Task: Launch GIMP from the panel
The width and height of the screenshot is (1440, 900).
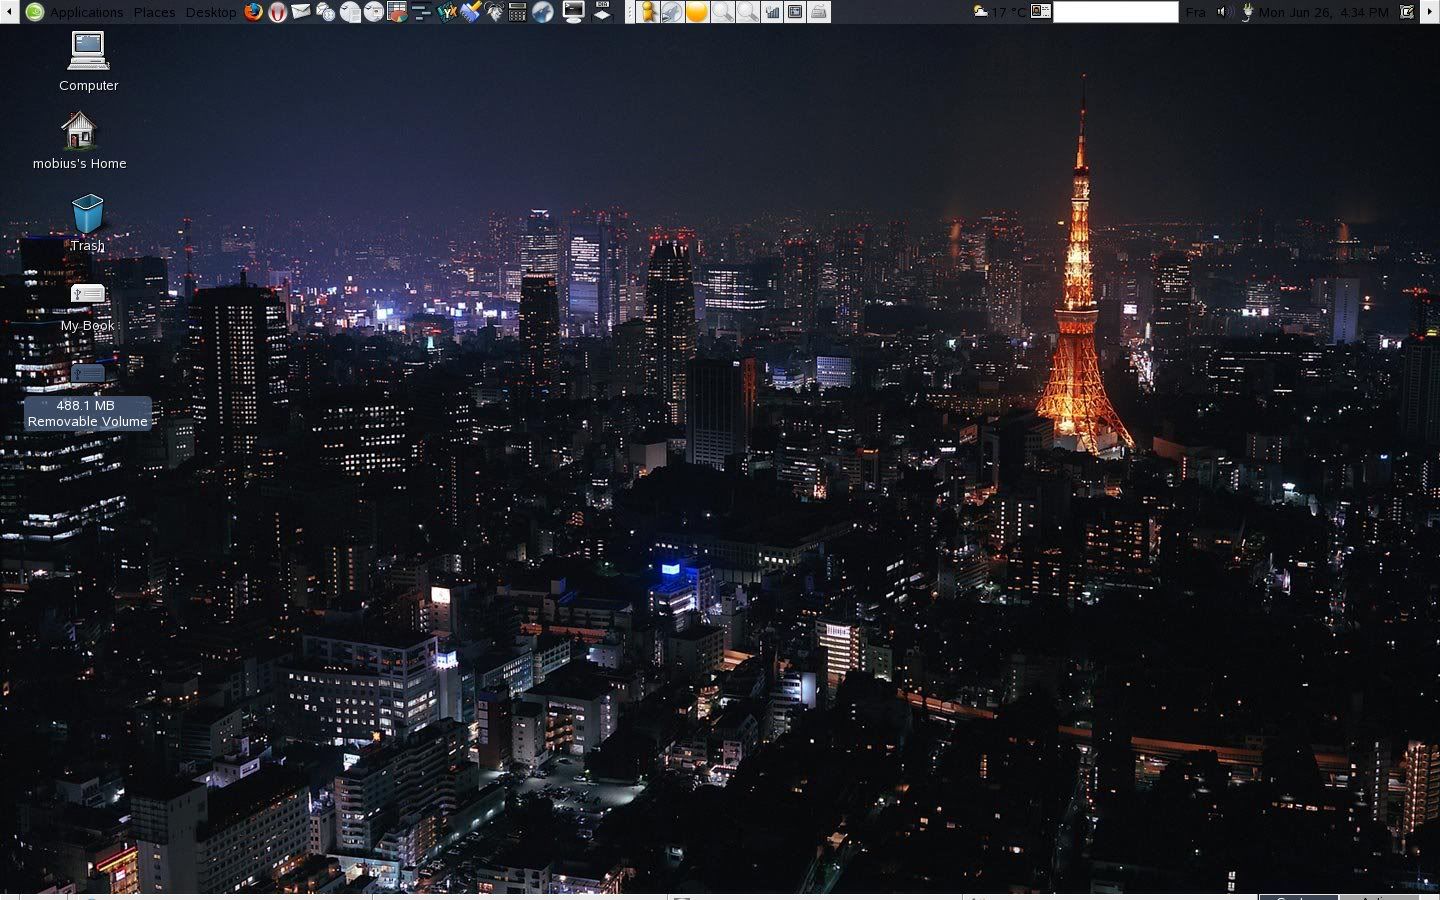Action: 494,12
